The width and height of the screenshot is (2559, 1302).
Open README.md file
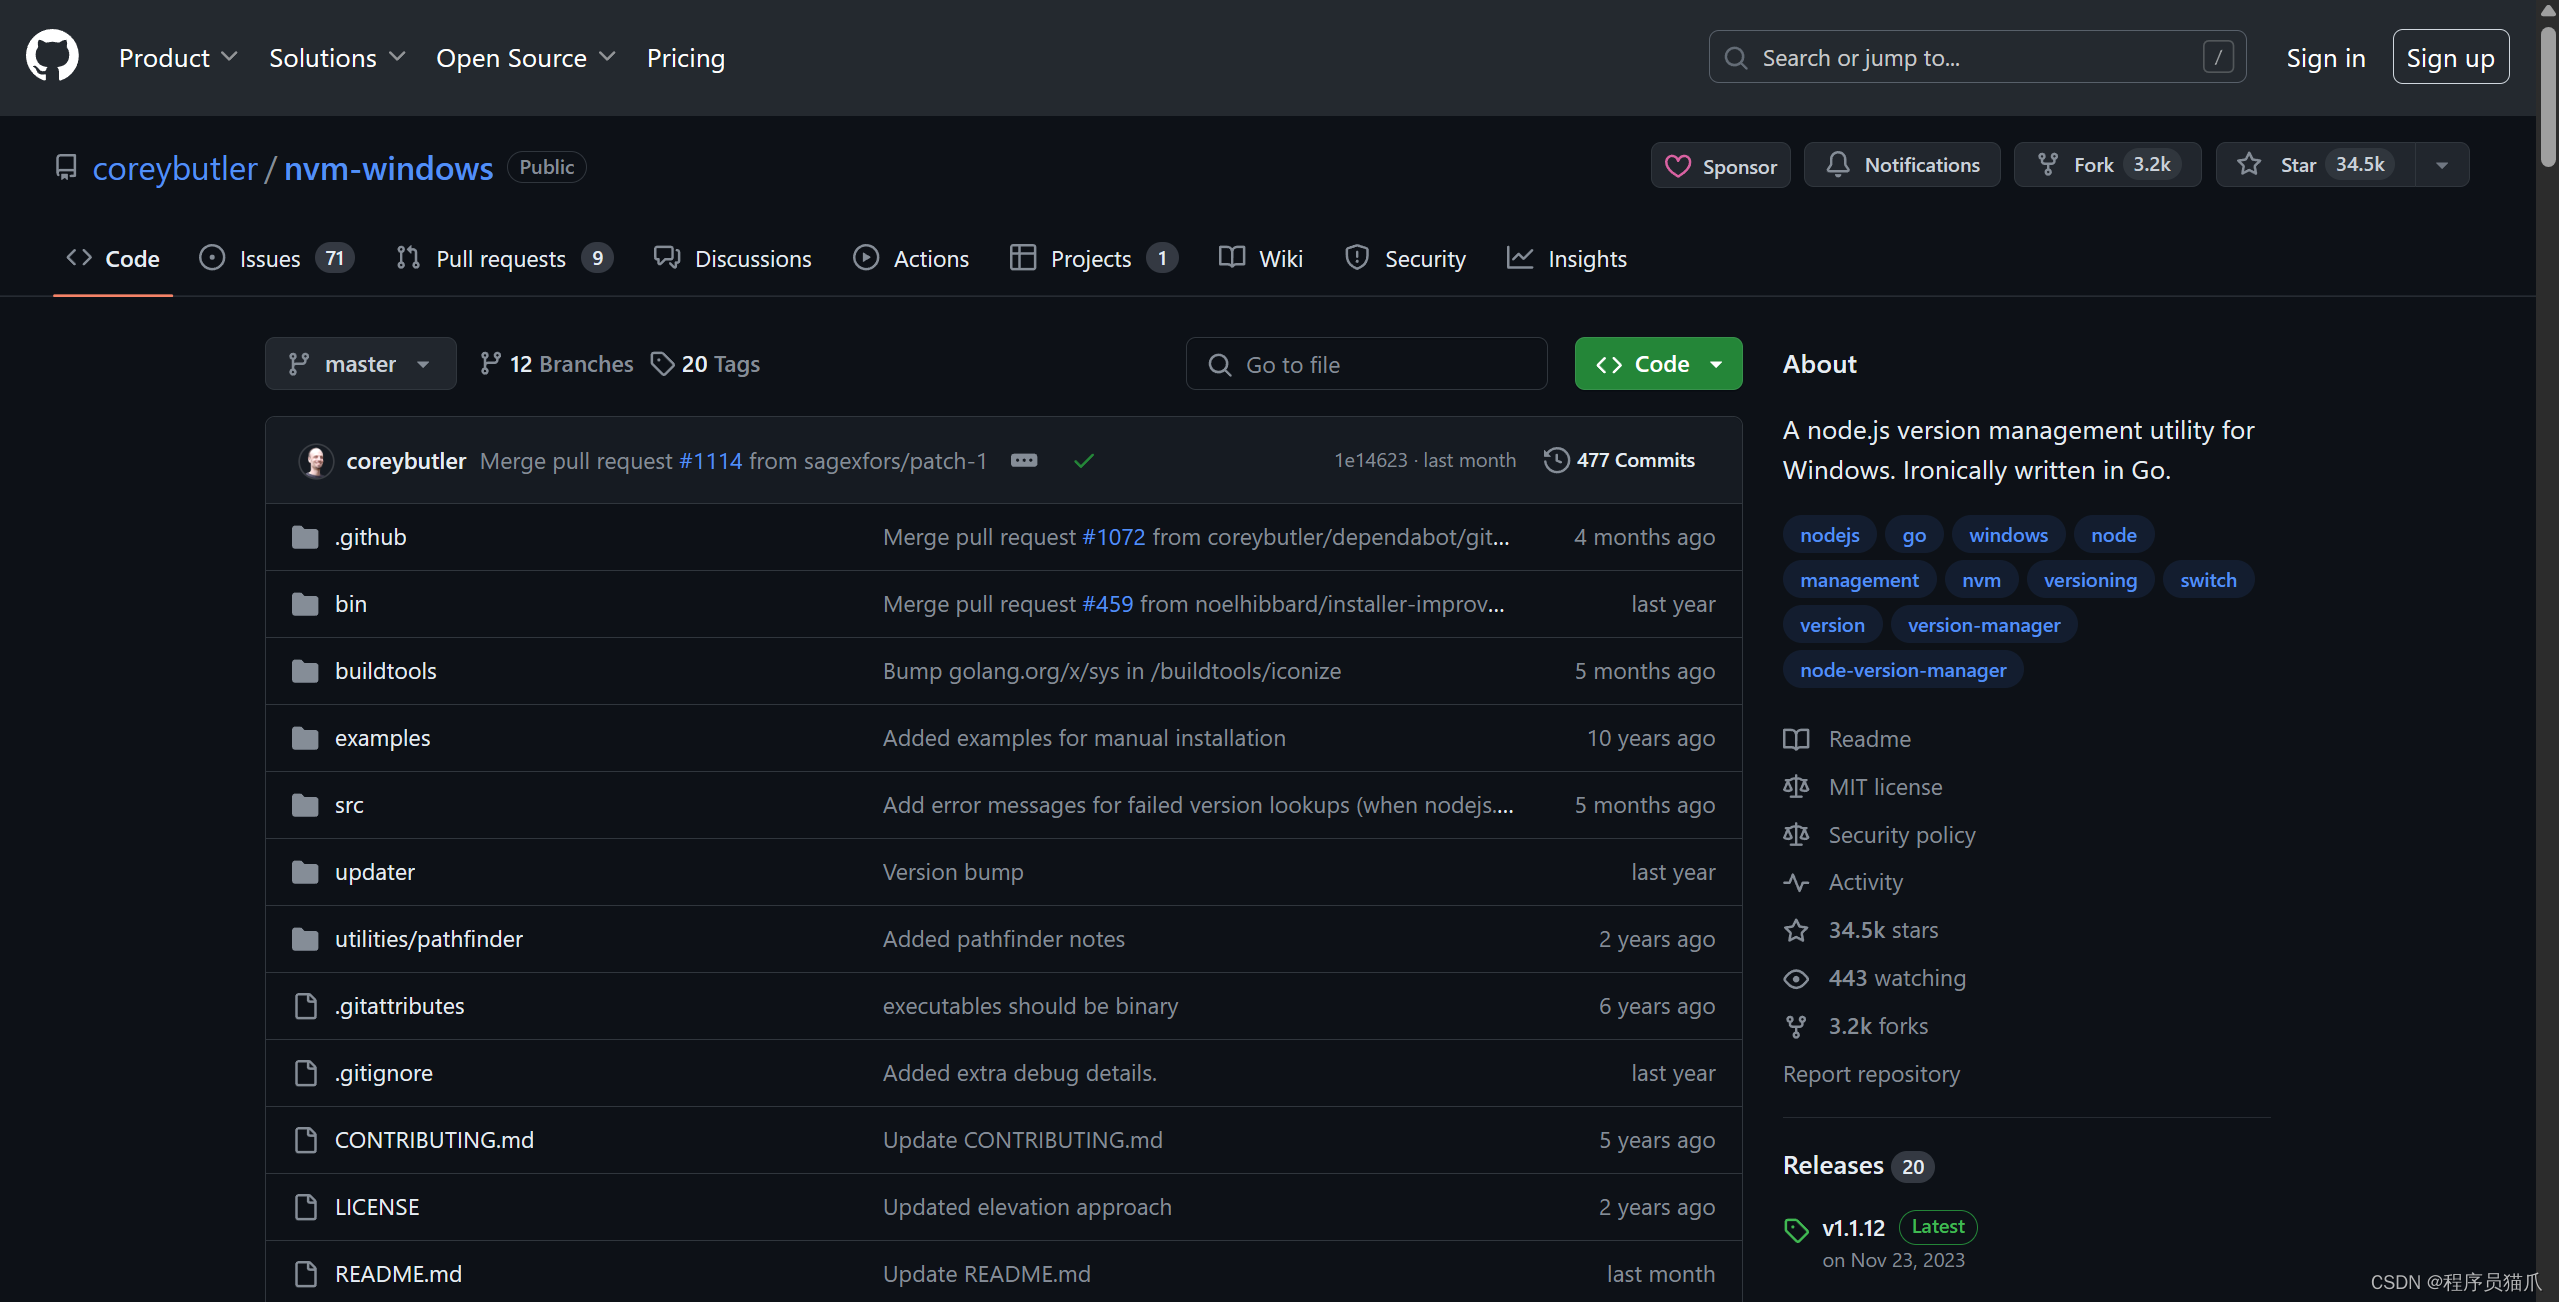[398, 1274]
